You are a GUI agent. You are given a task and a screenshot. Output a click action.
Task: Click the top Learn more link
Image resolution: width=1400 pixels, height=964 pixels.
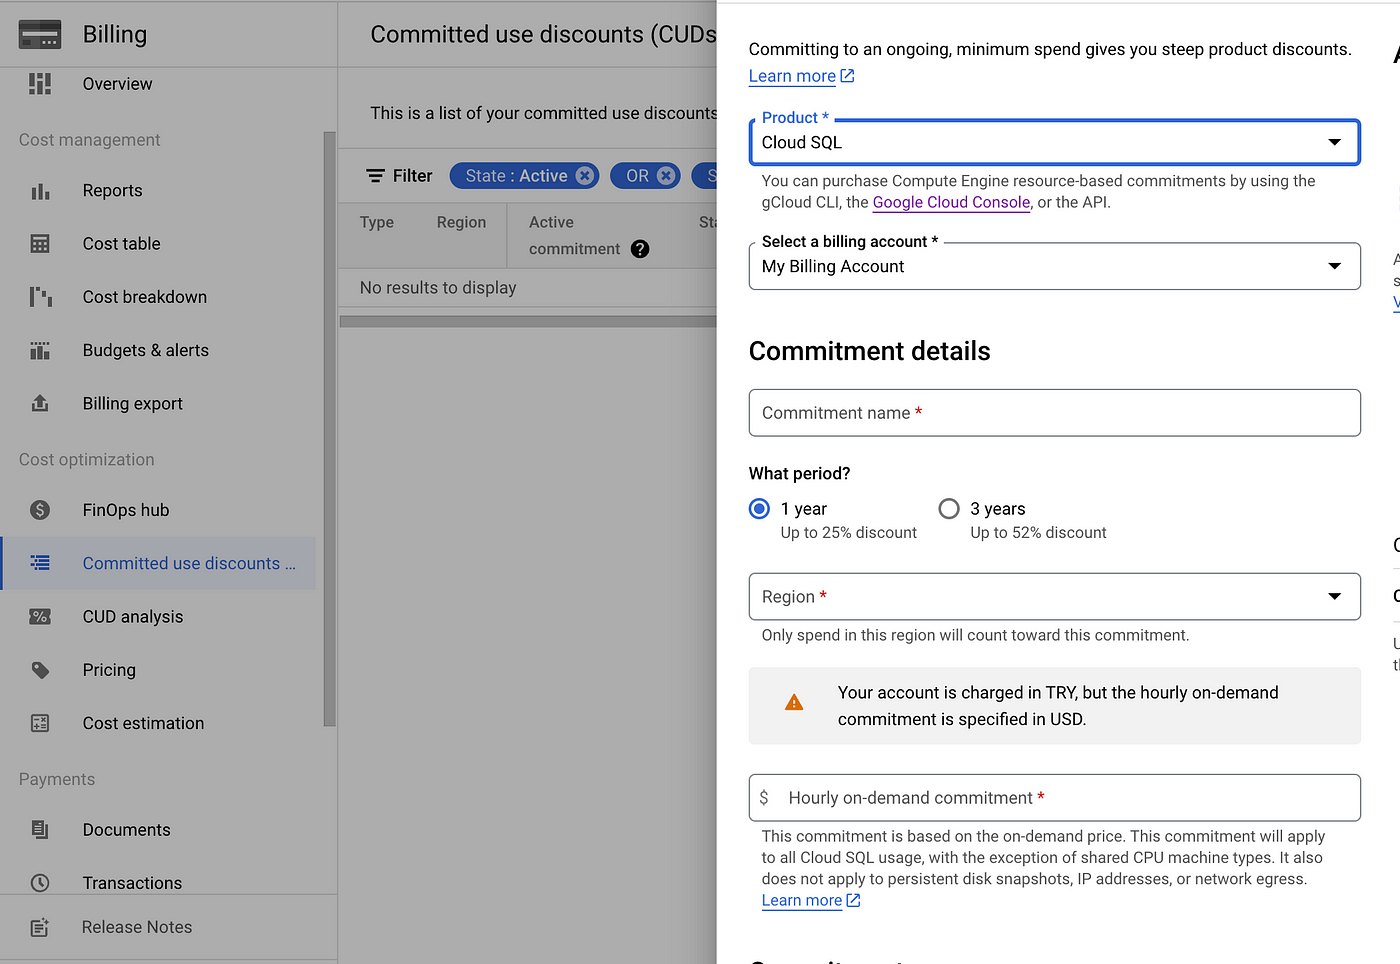(x=792, y=76)
